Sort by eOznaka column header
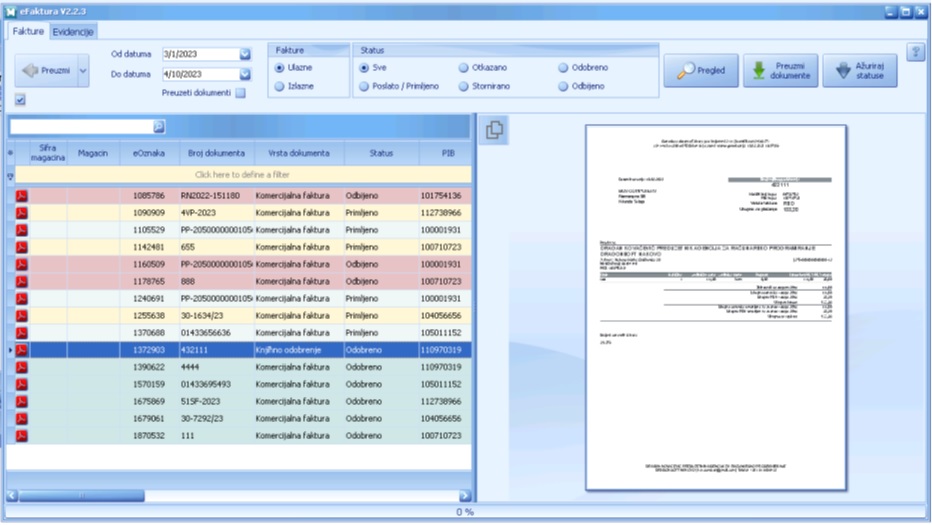The height and width of the screenshot is (525, 932). [149, 153]
